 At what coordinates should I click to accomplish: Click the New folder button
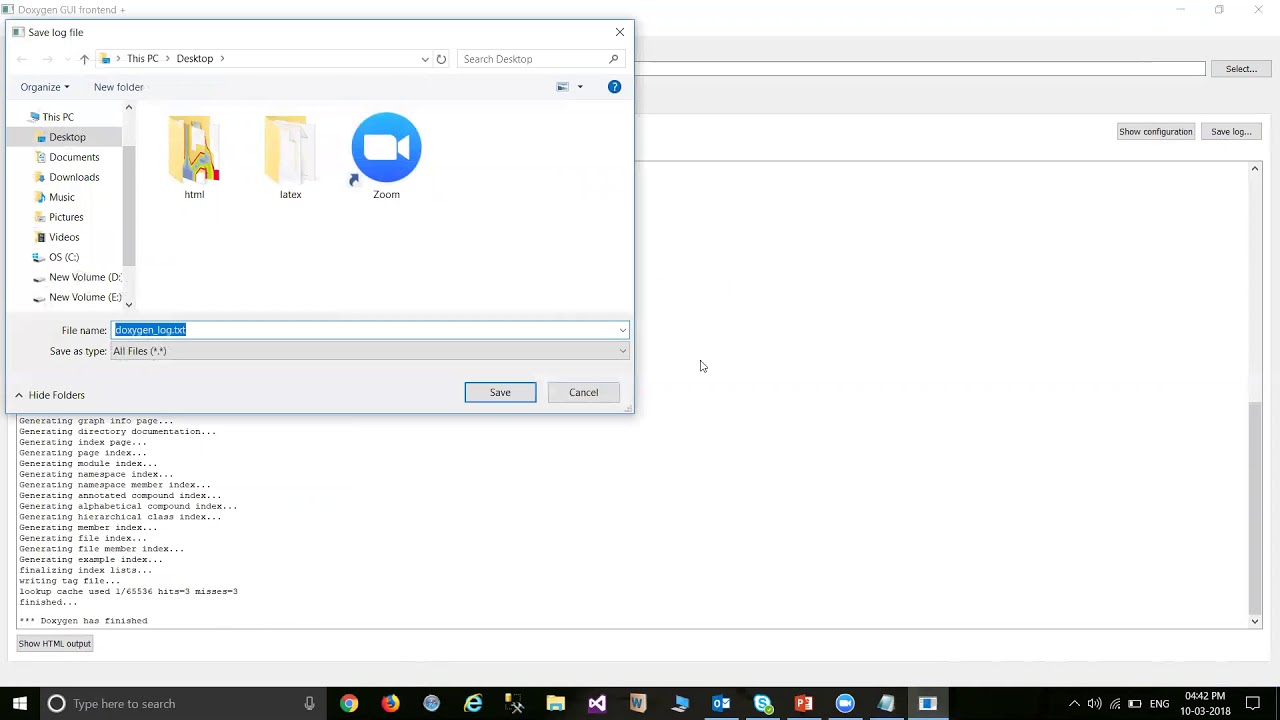119,87
